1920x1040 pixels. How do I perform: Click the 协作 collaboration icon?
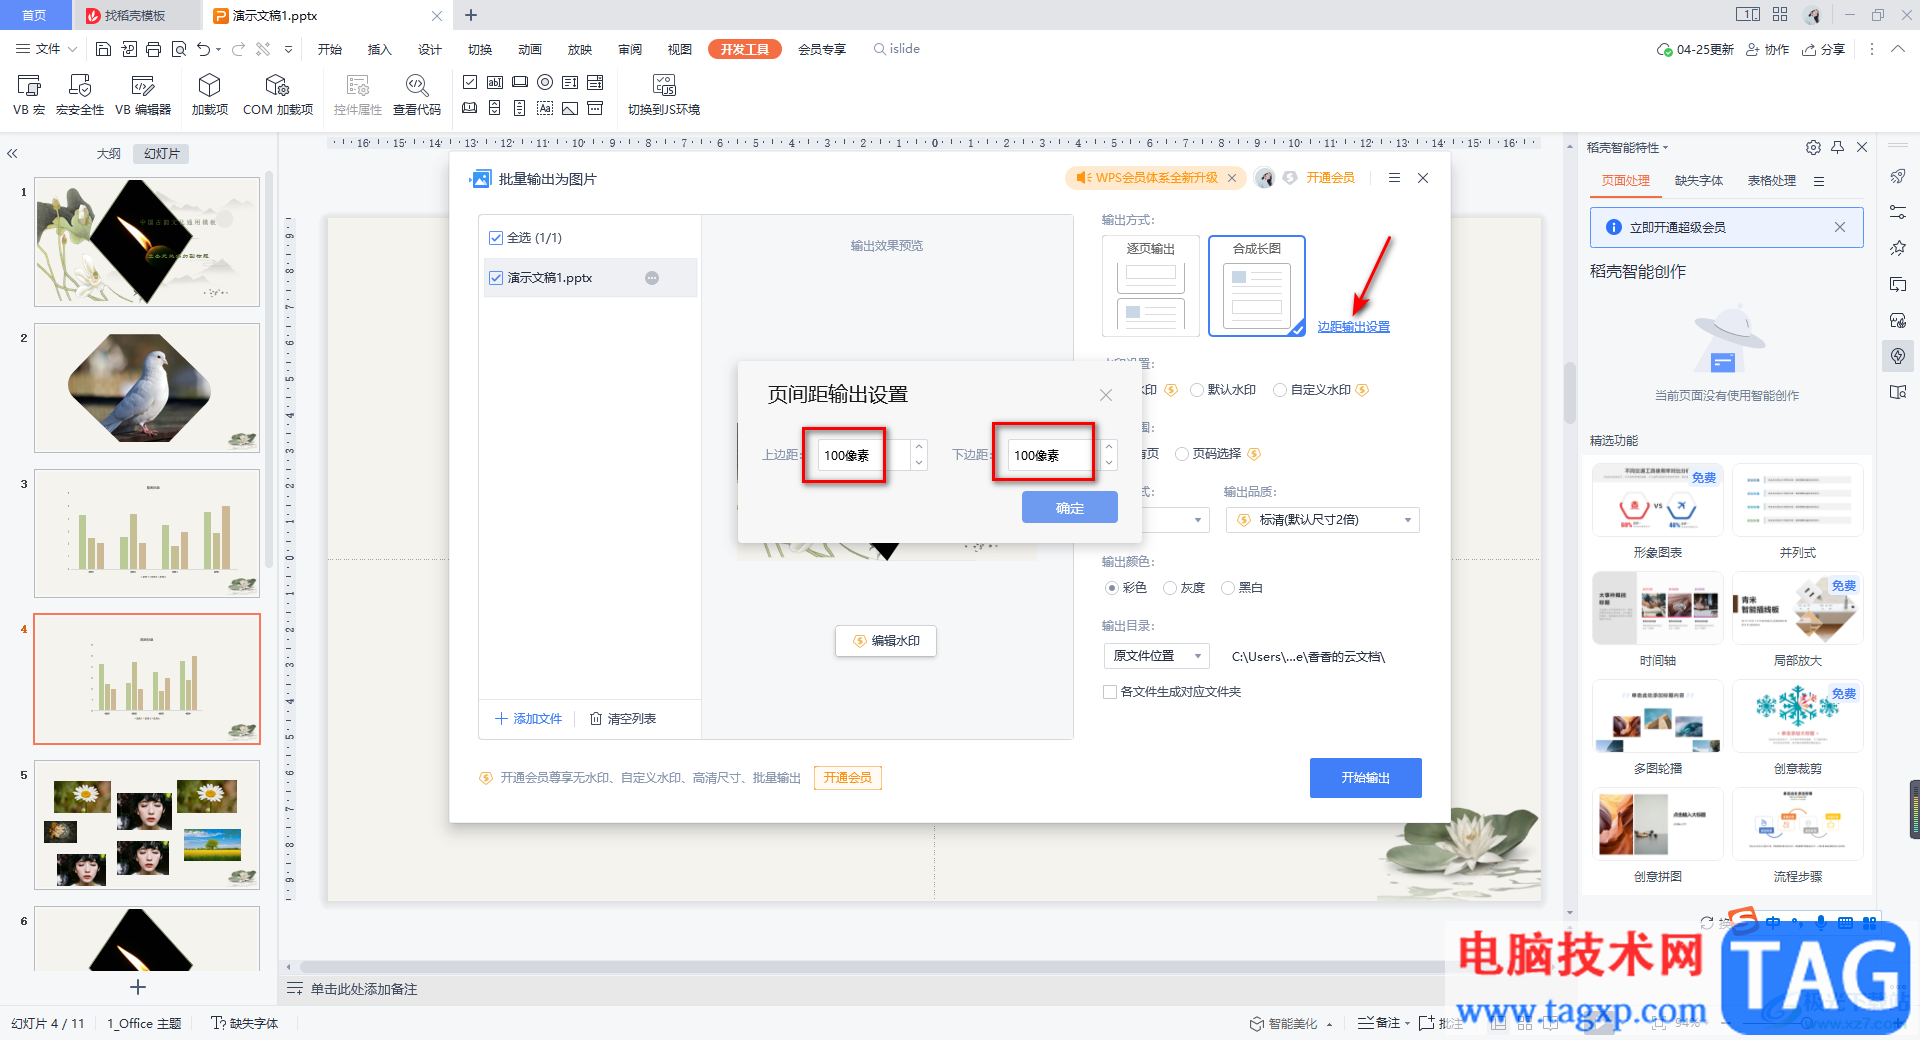coord(1768,49)
